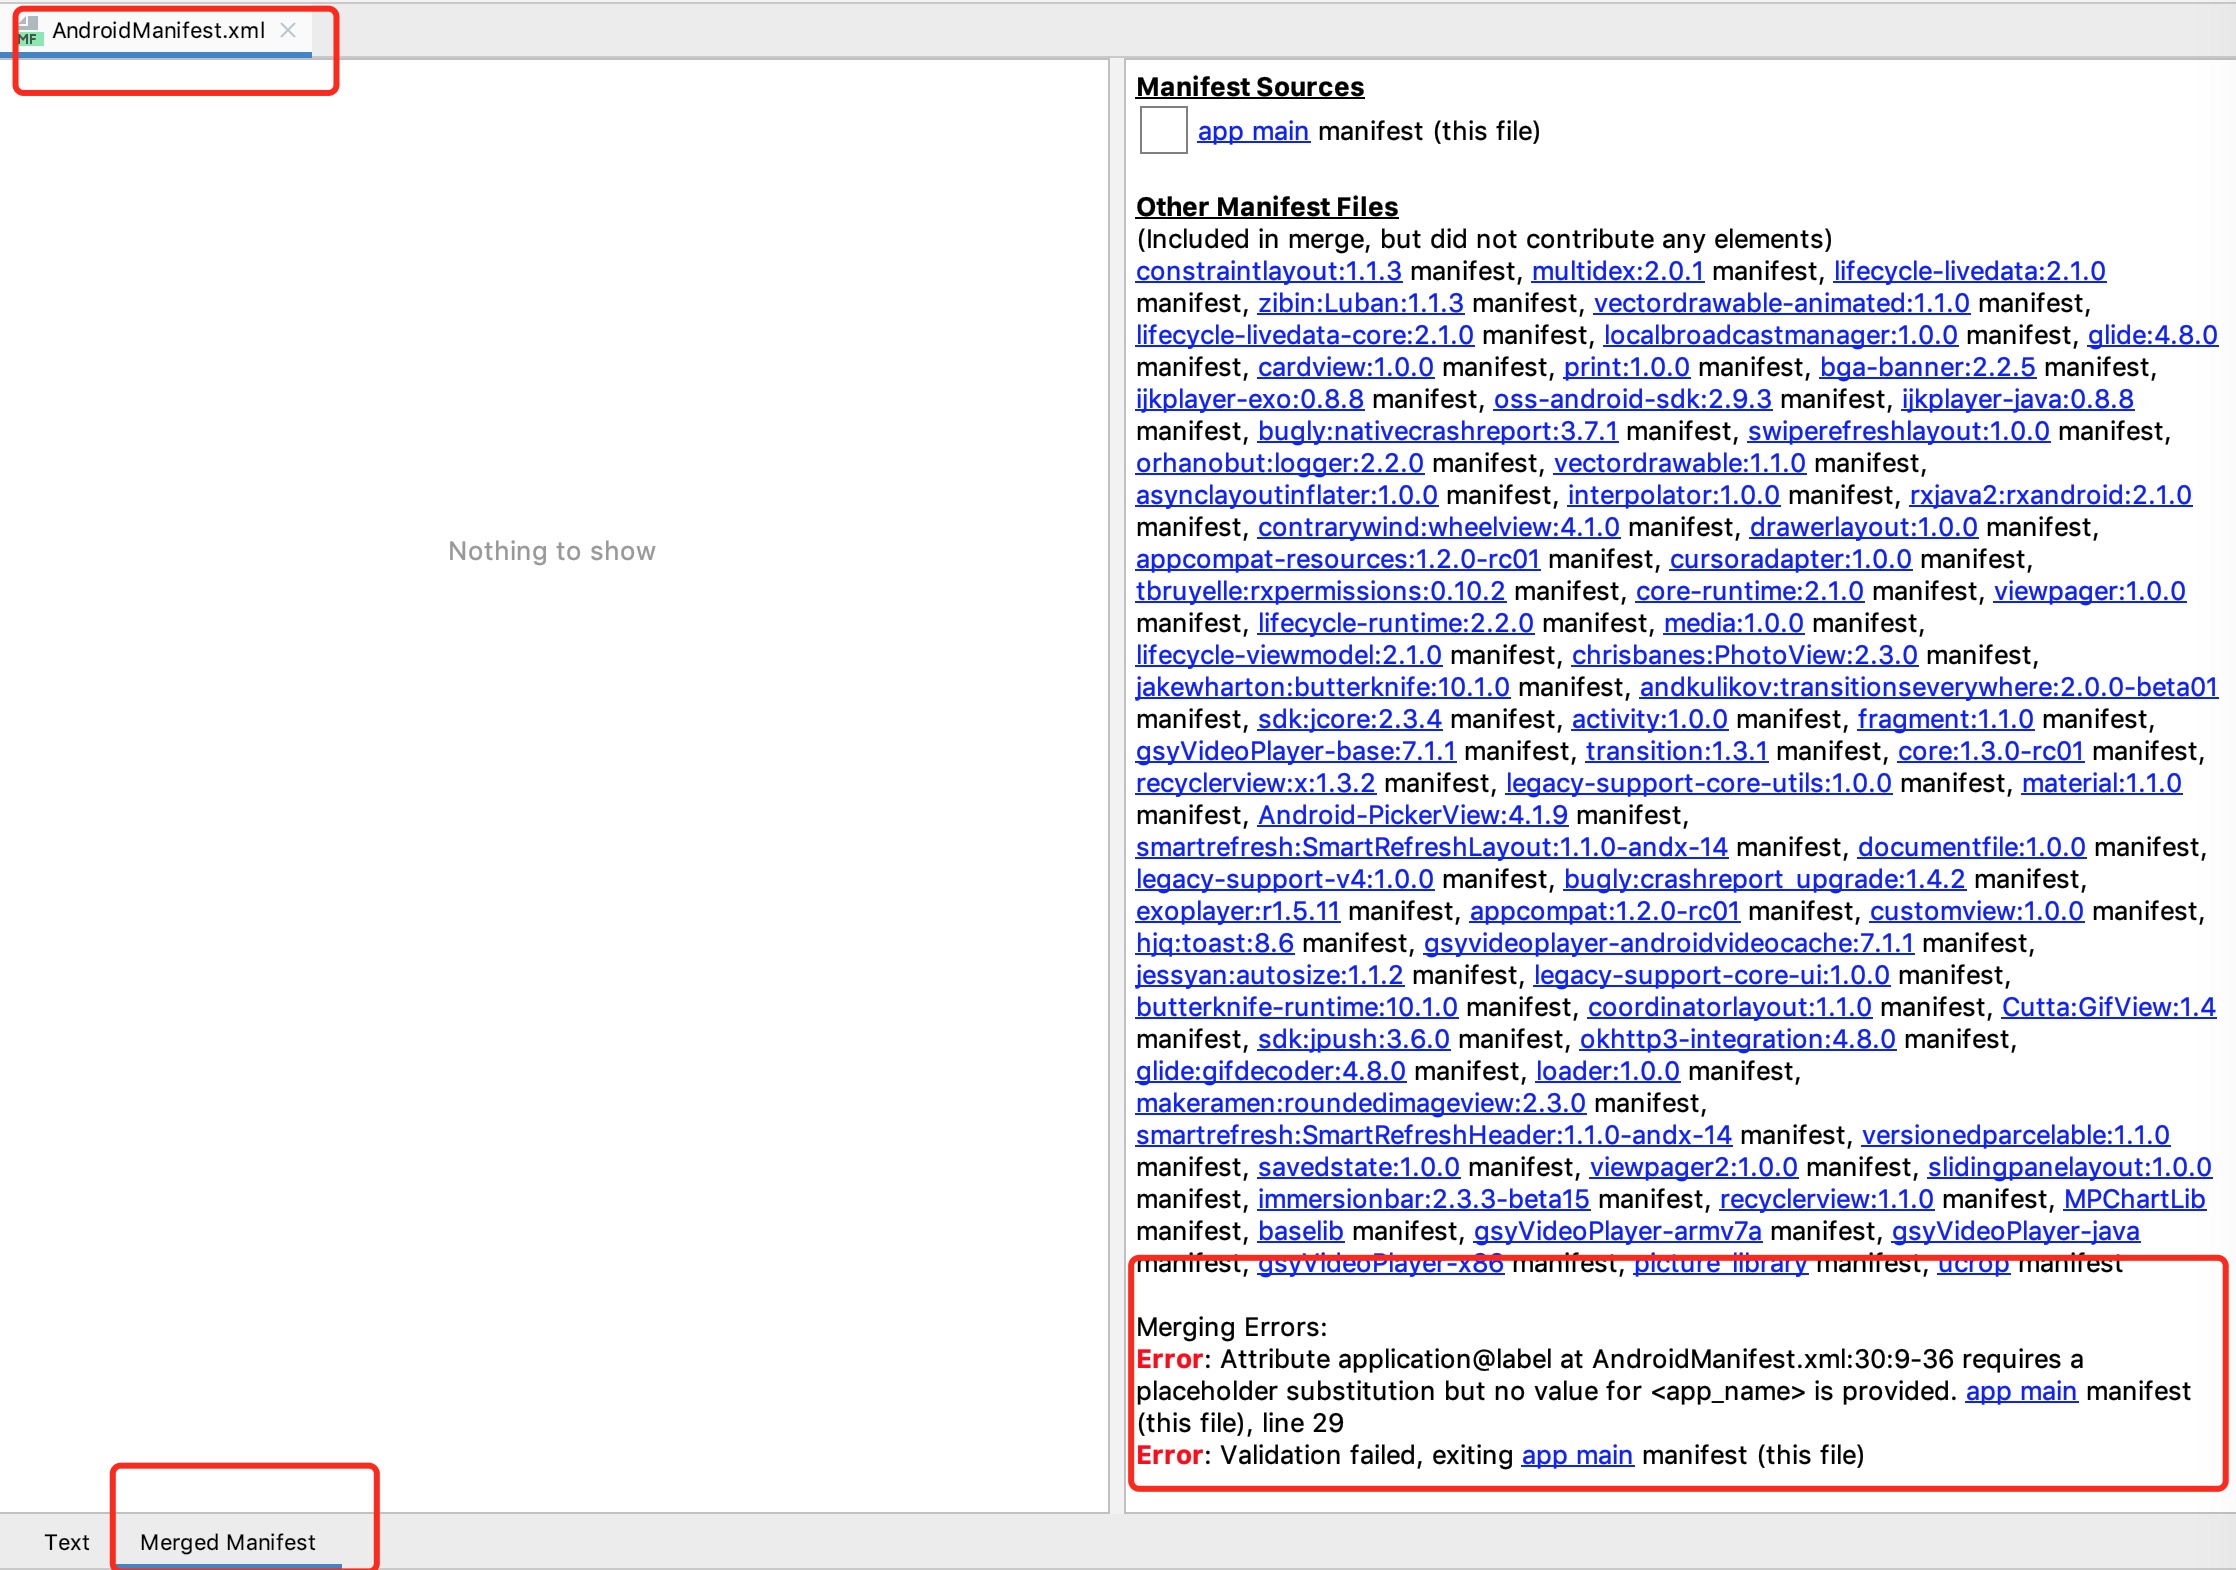Close the AndroidManifest.xml editor tab
The width and height of the screenshot is (2236, 1570).
pos(288,31)
